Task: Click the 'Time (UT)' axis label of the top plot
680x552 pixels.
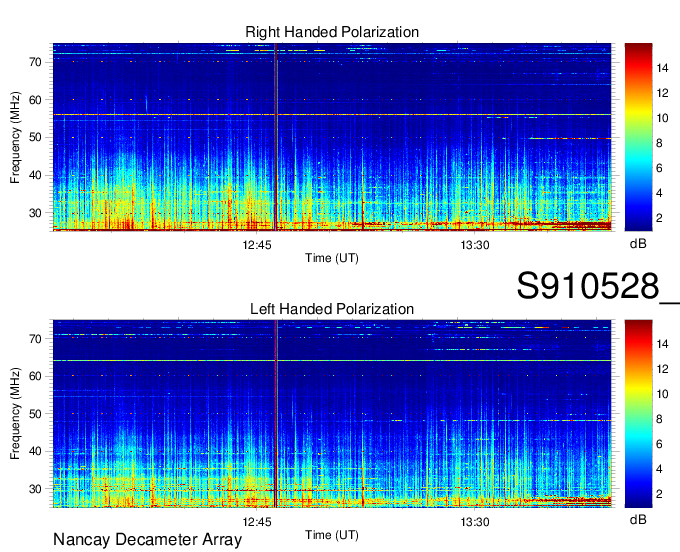Action: pos(332,258)
